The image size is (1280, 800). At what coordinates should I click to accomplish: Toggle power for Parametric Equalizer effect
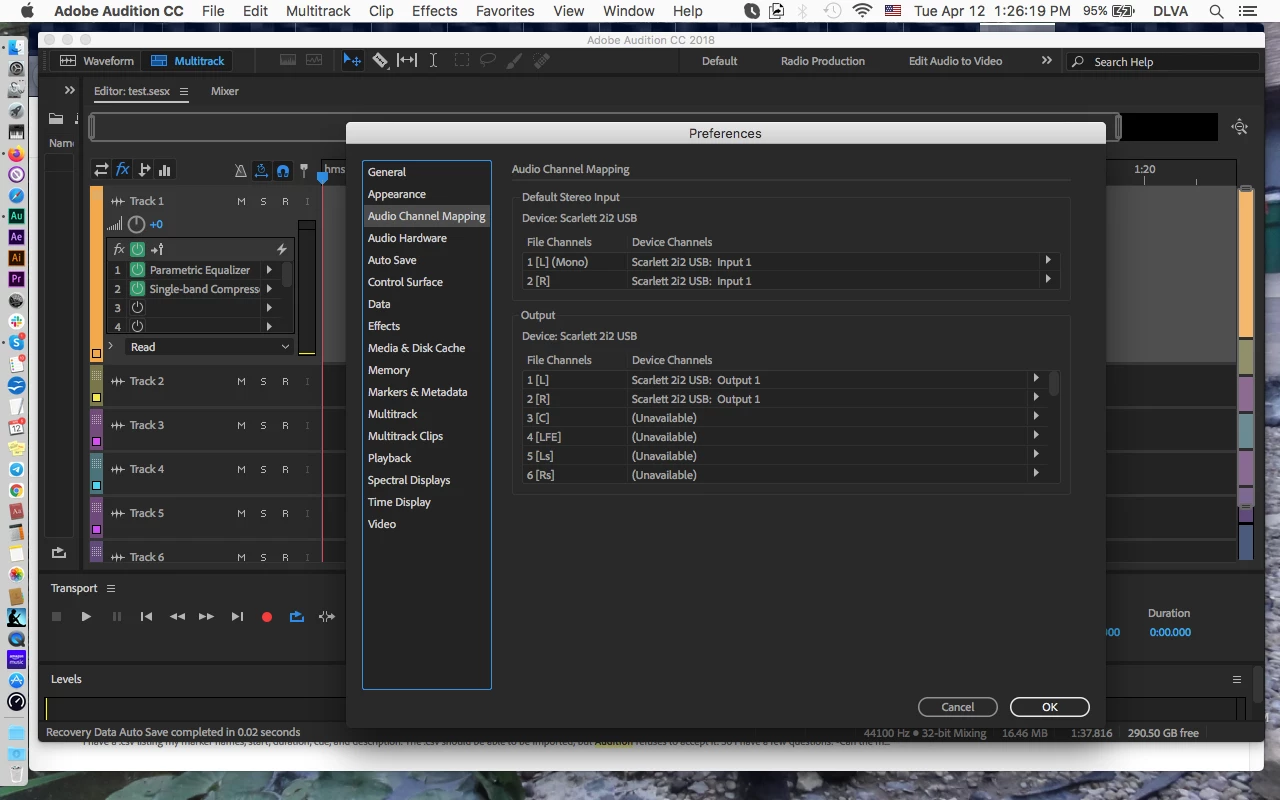(137, 270)
